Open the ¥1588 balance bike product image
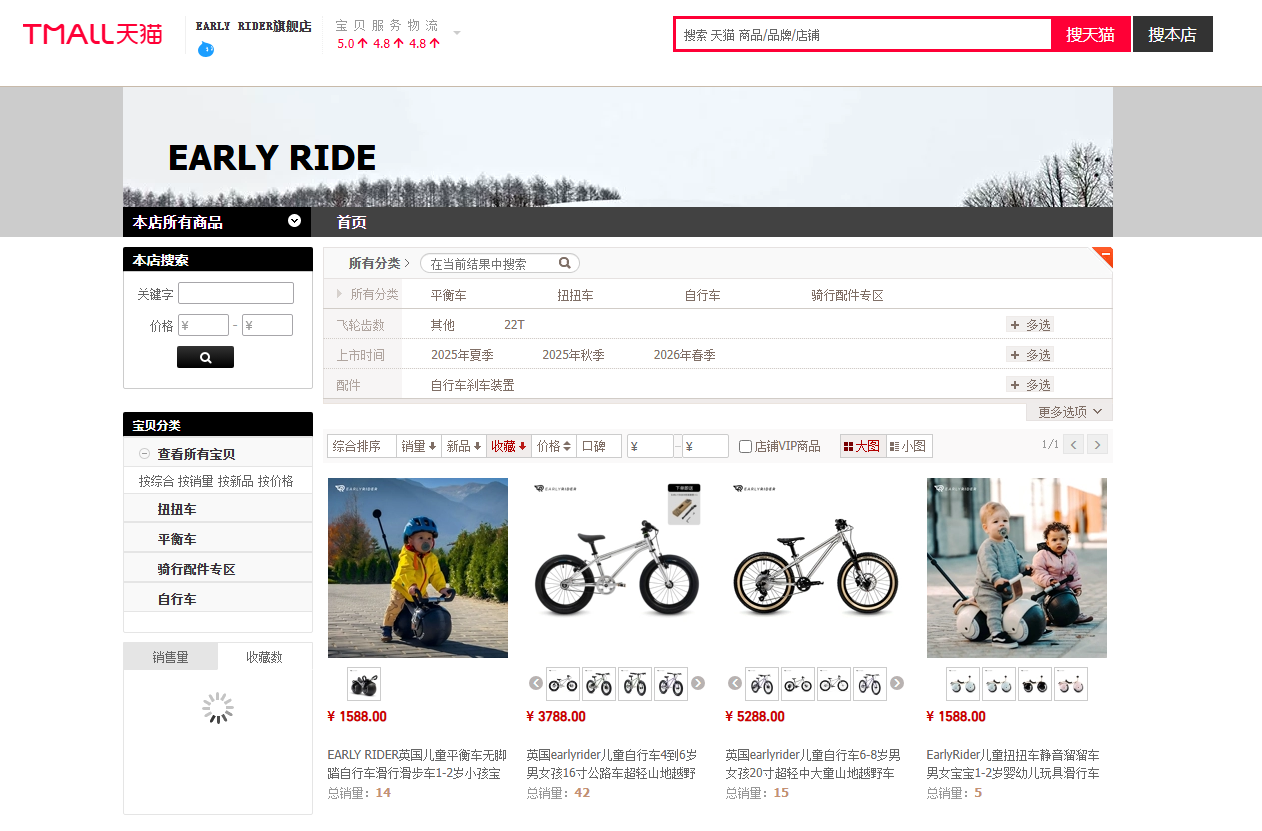The width and height of the screenshot is (1262, 831). coord(418,568)
